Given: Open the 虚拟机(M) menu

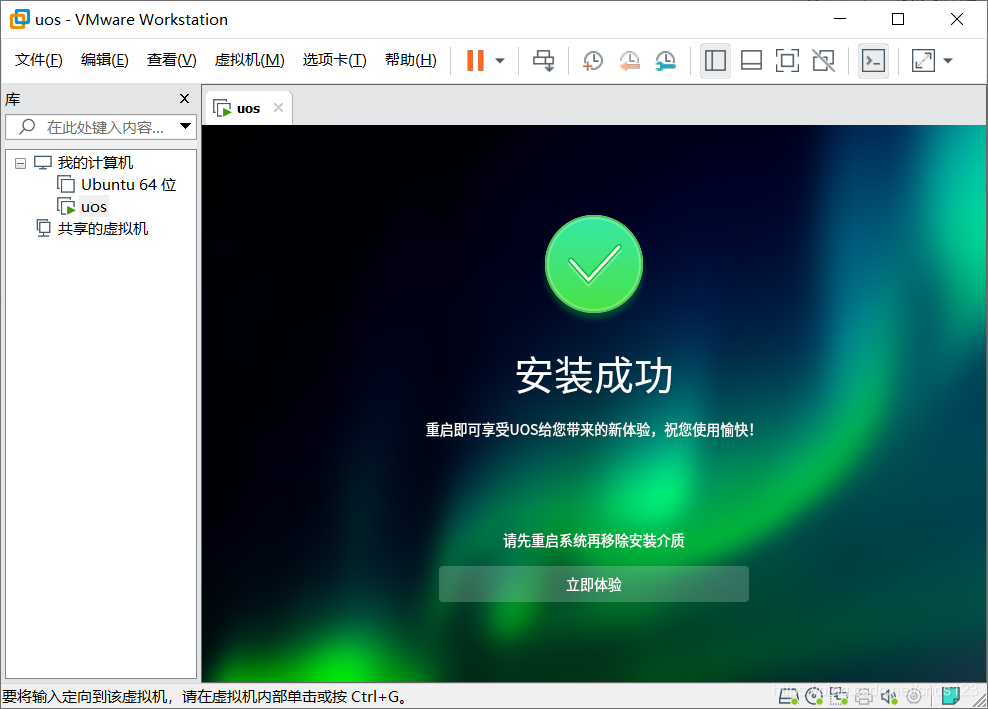Looking at the screenshot, I should [x=250, y=60].
